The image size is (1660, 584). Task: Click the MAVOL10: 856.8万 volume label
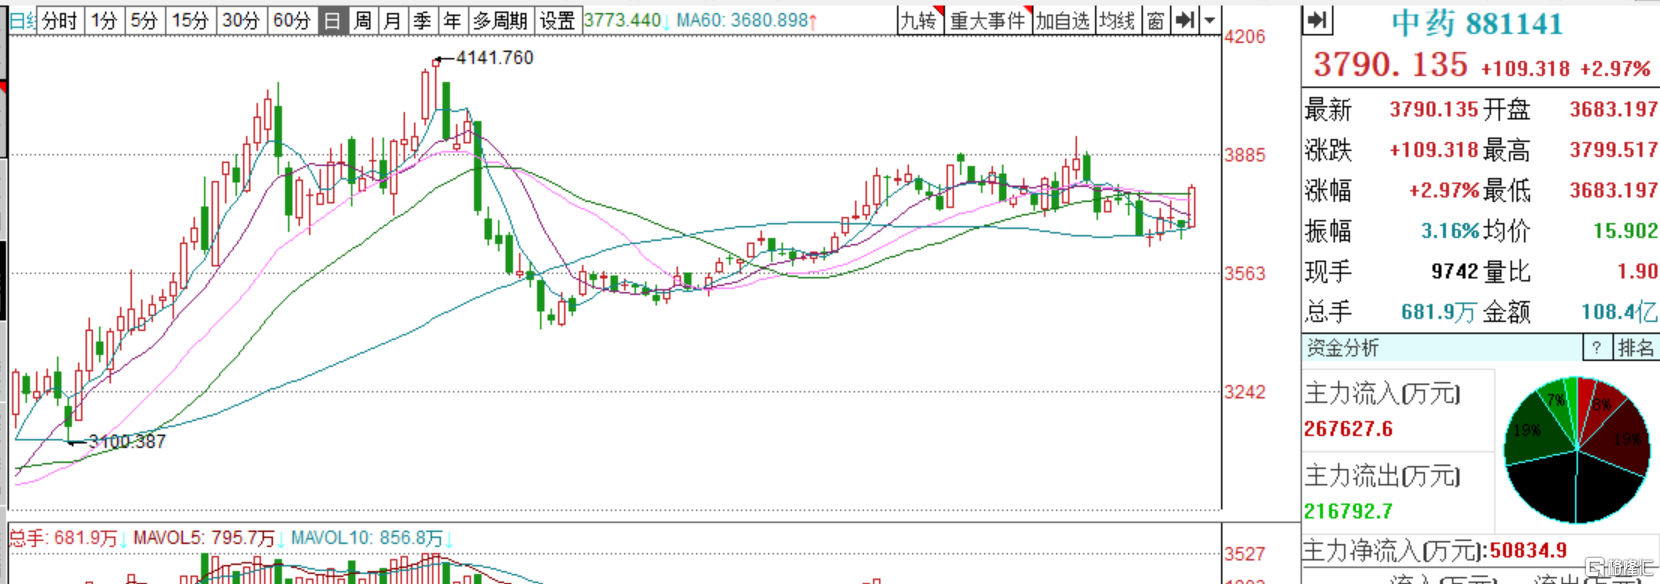(367, 538)
